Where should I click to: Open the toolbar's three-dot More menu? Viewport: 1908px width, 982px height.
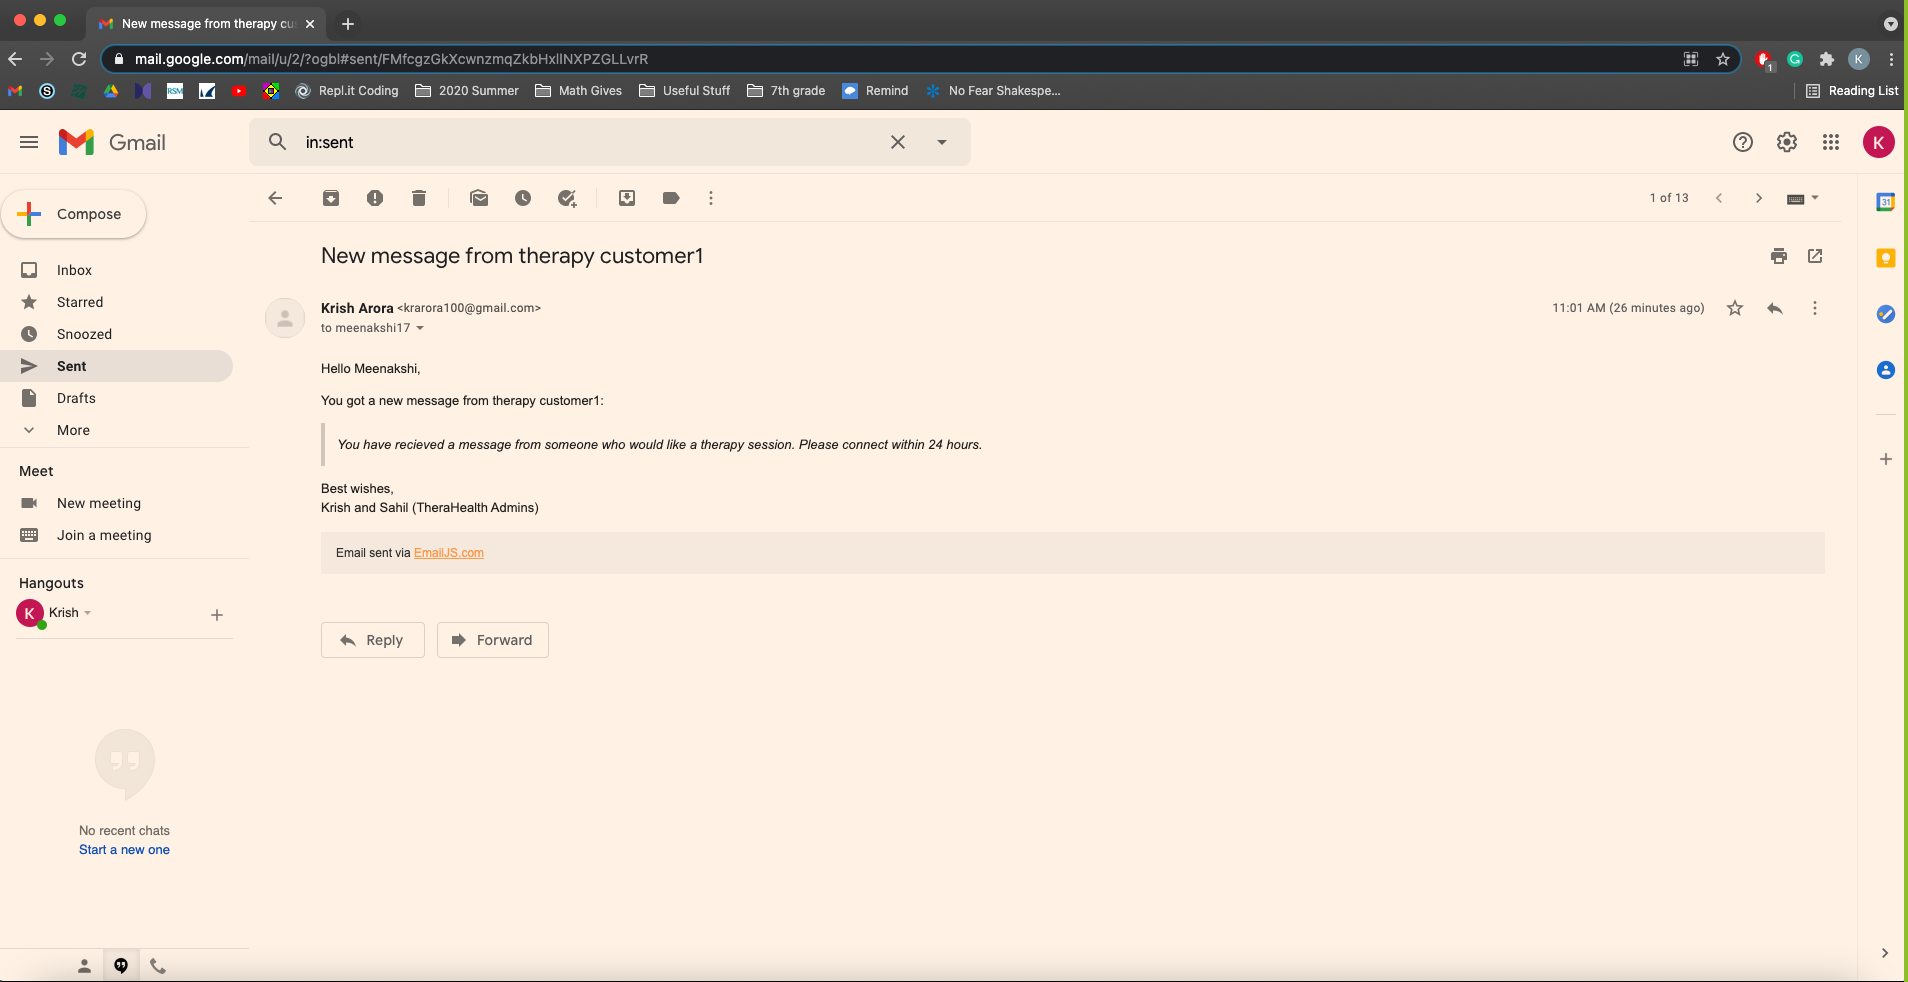711,198
